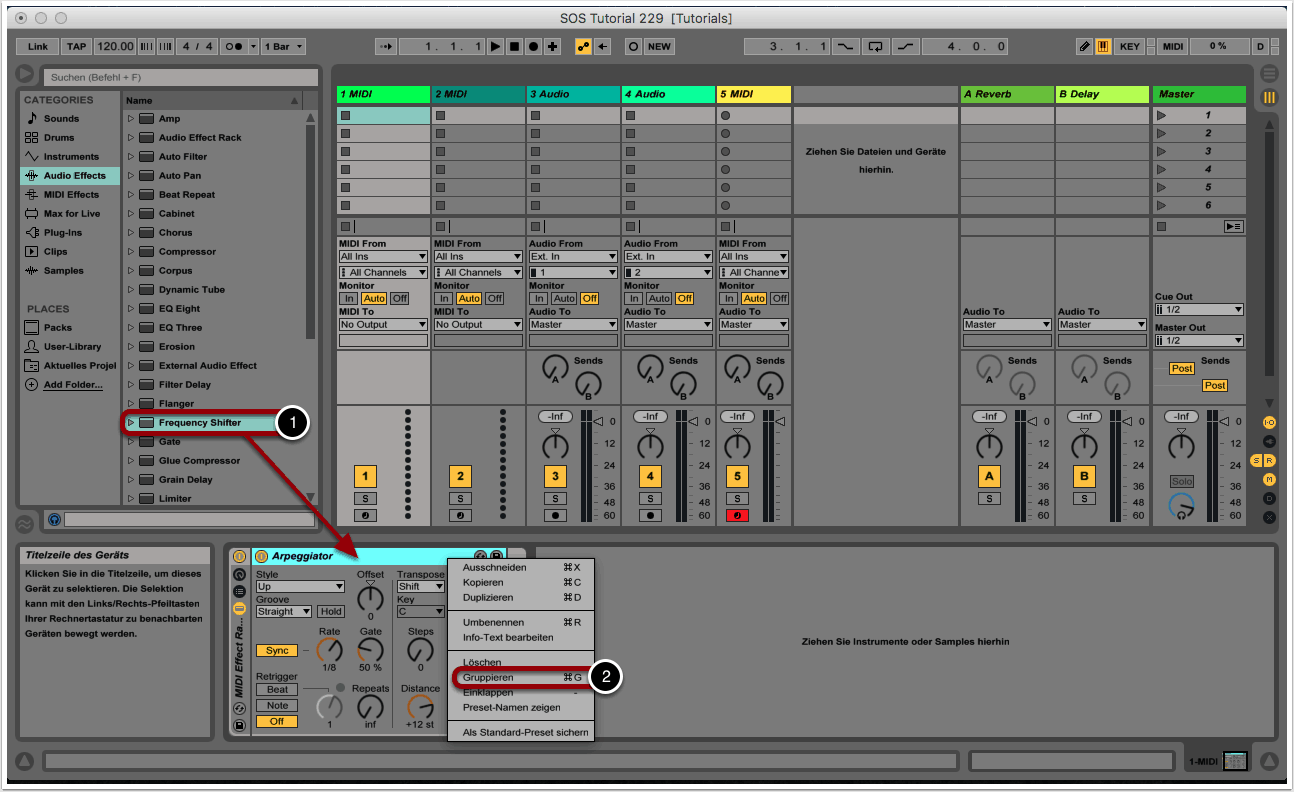Adjust the Arpeggiator Gate knob
This screenshot has height=792, width=1294.
371,650
